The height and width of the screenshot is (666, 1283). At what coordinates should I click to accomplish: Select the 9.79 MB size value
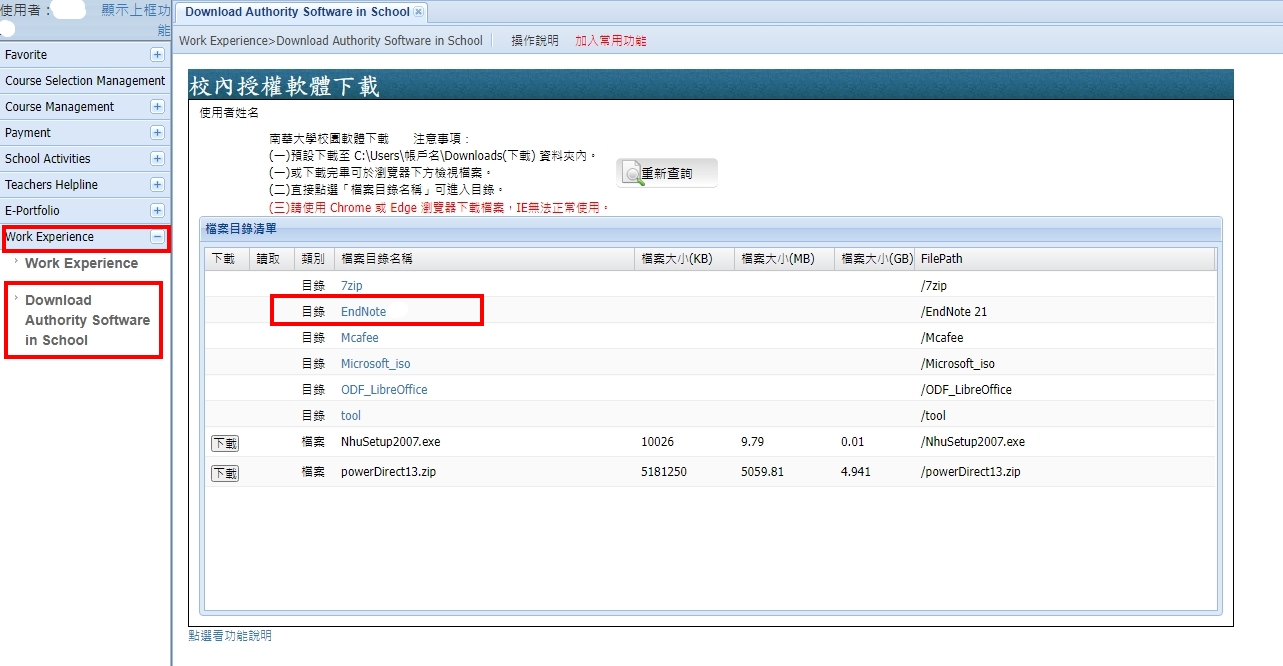tap(753, 442)
